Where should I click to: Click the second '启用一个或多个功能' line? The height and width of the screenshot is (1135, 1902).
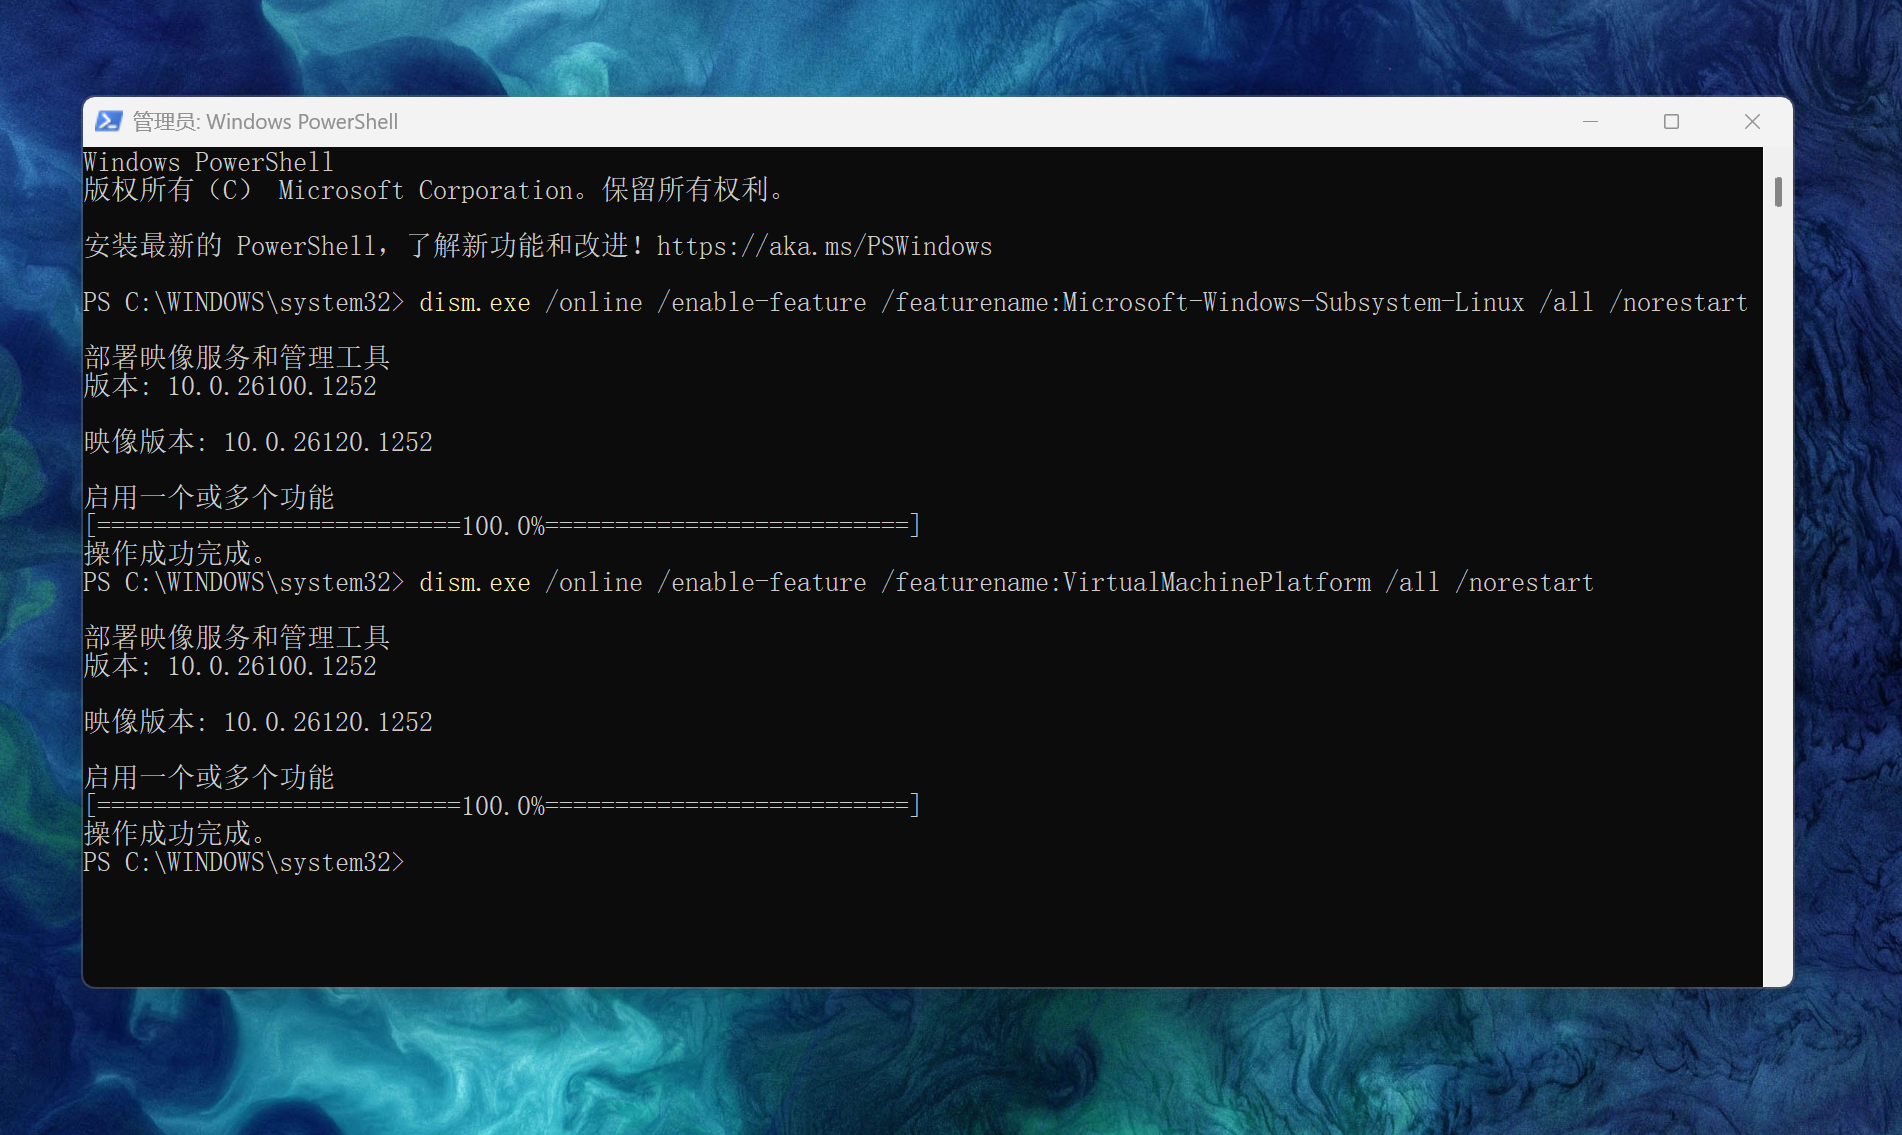[x=209, y=778]
